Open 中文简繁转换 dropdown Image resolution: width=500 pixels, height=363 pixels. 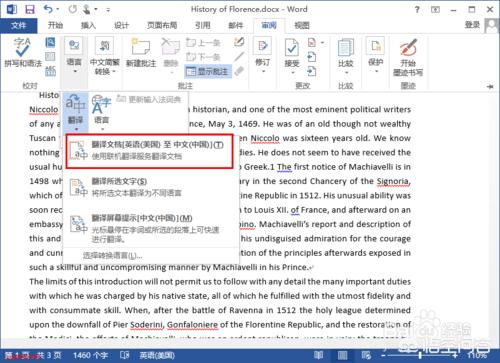click(x=105, y=56)
